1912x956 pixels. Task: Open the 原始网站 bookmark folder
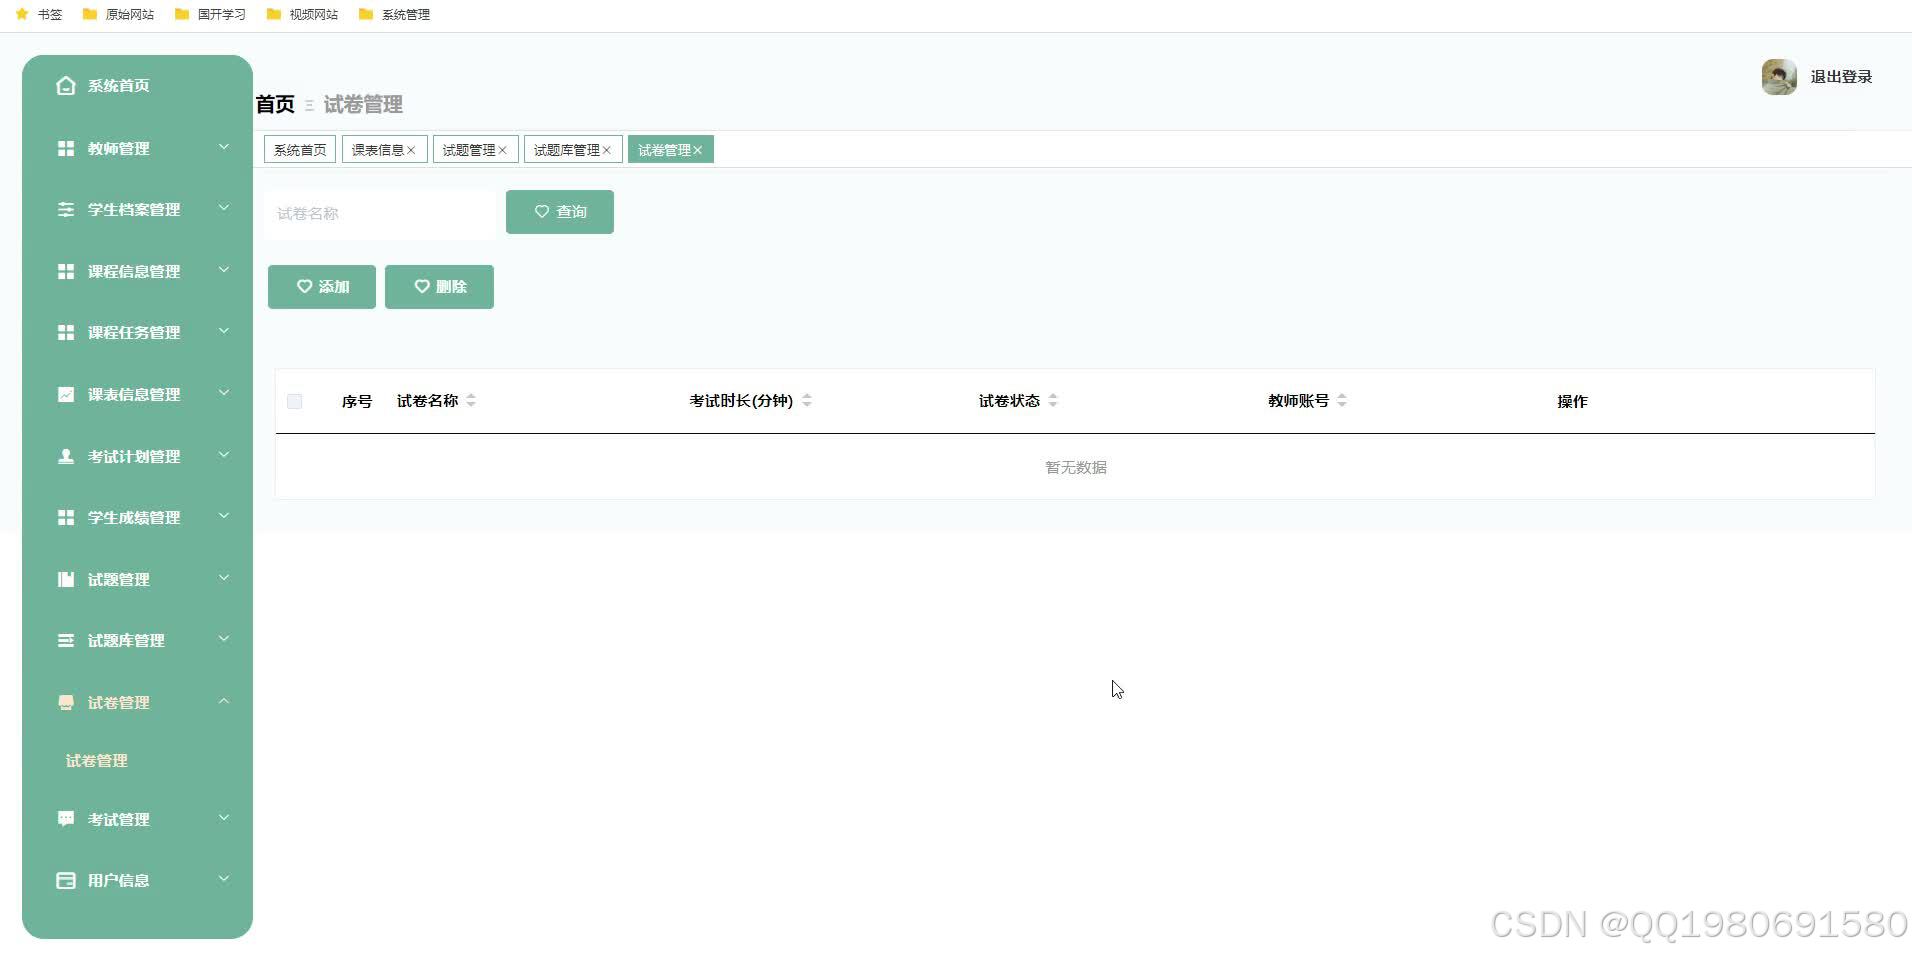click(x=118, y=14)
